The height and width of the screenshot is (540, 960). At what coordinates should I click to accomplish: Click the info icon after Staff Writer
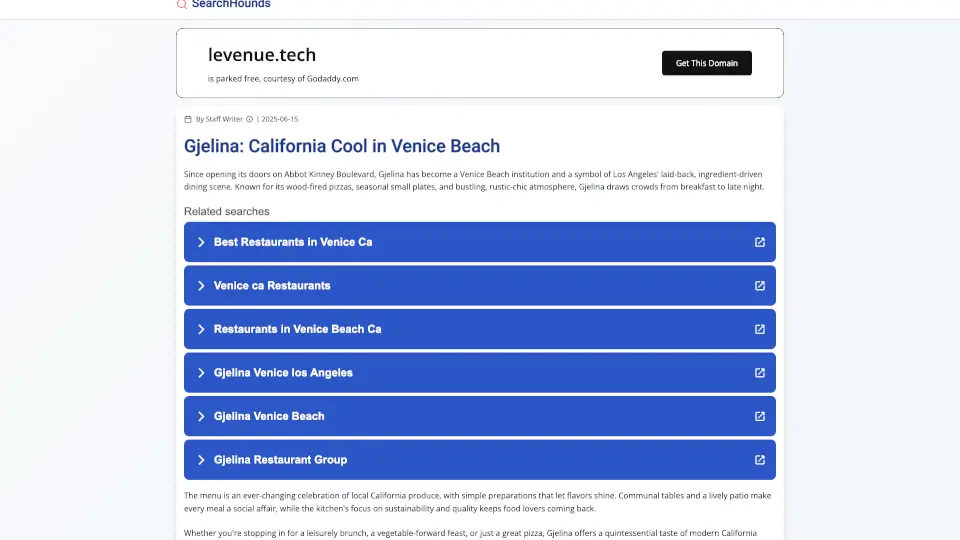(x=250, y=119)
